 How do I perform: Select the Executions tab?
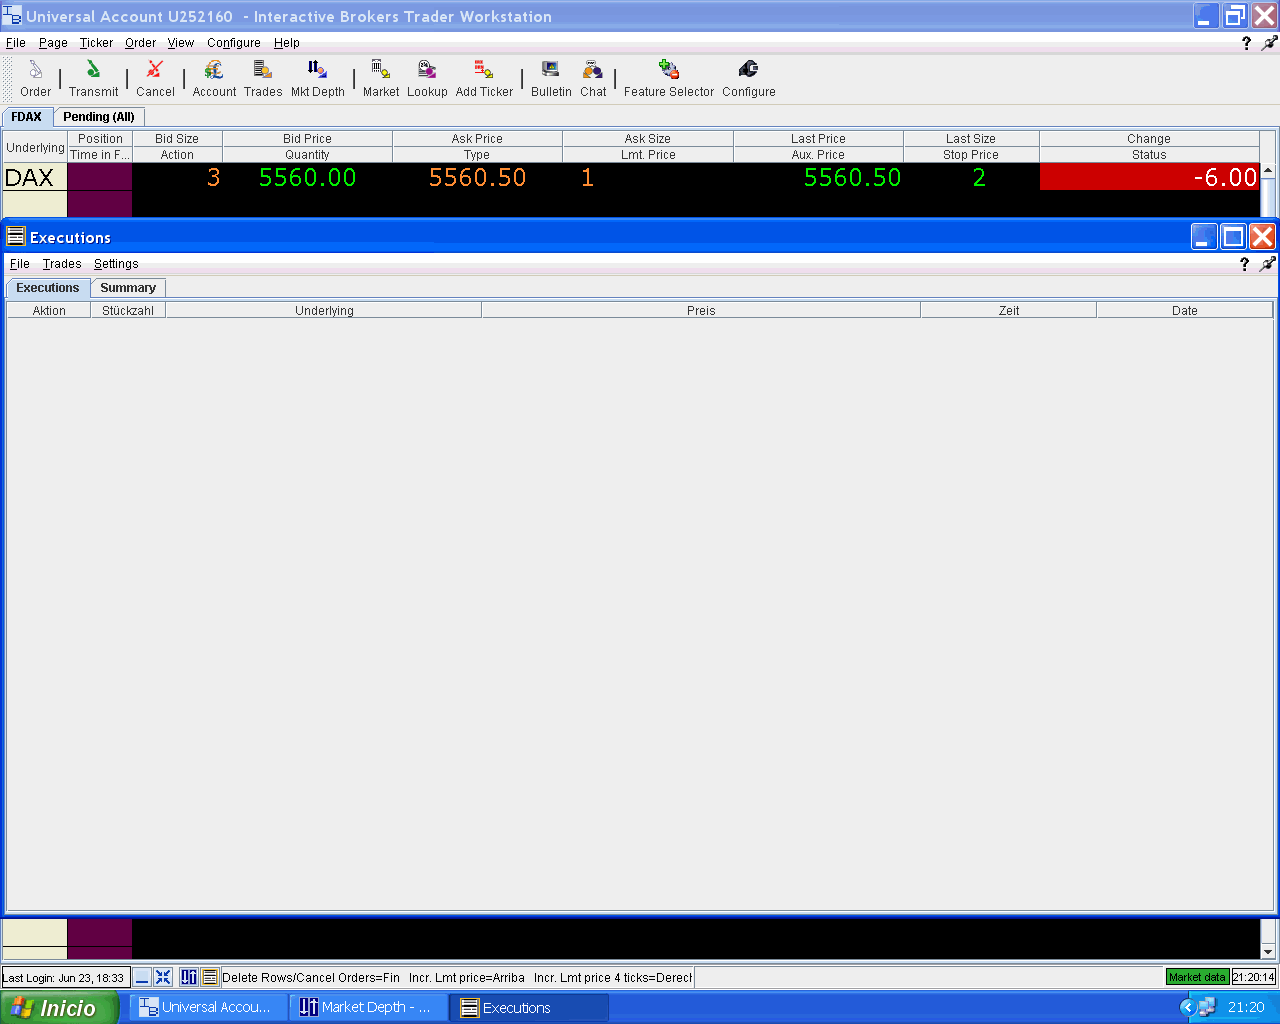click(48, 288)
